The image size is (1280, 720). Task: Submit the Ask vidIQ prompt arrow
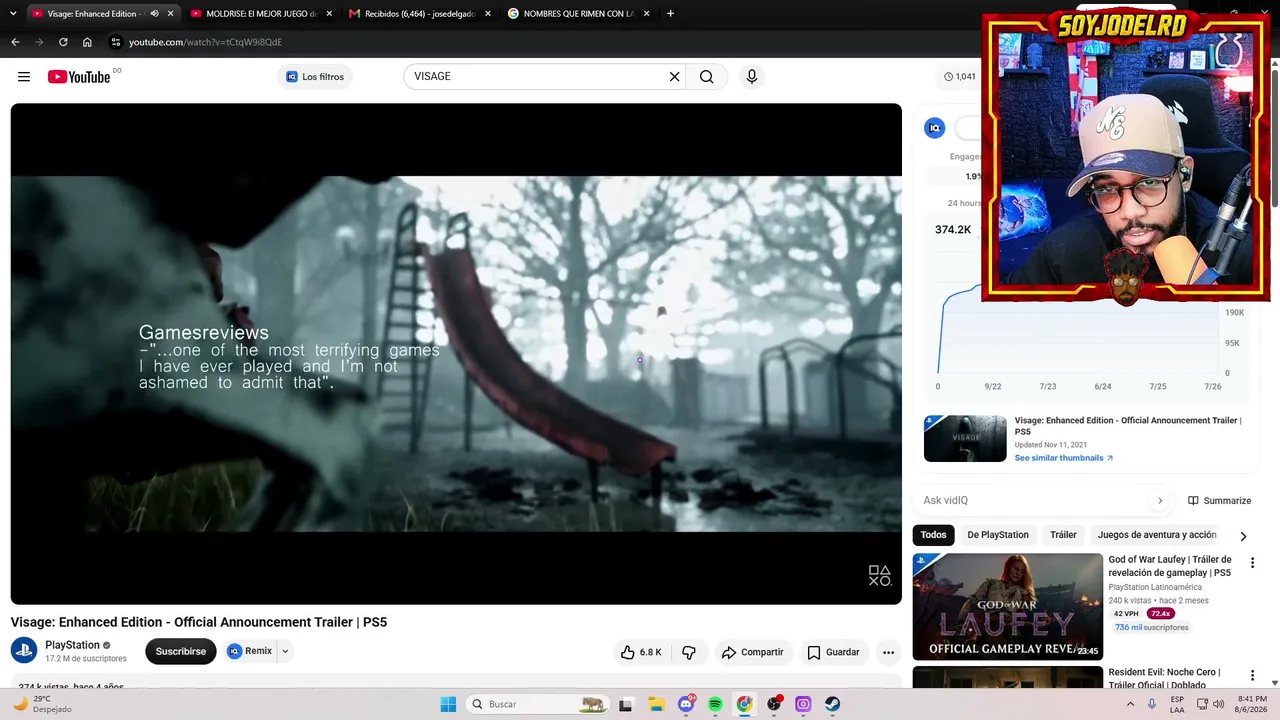[1160, 501]
